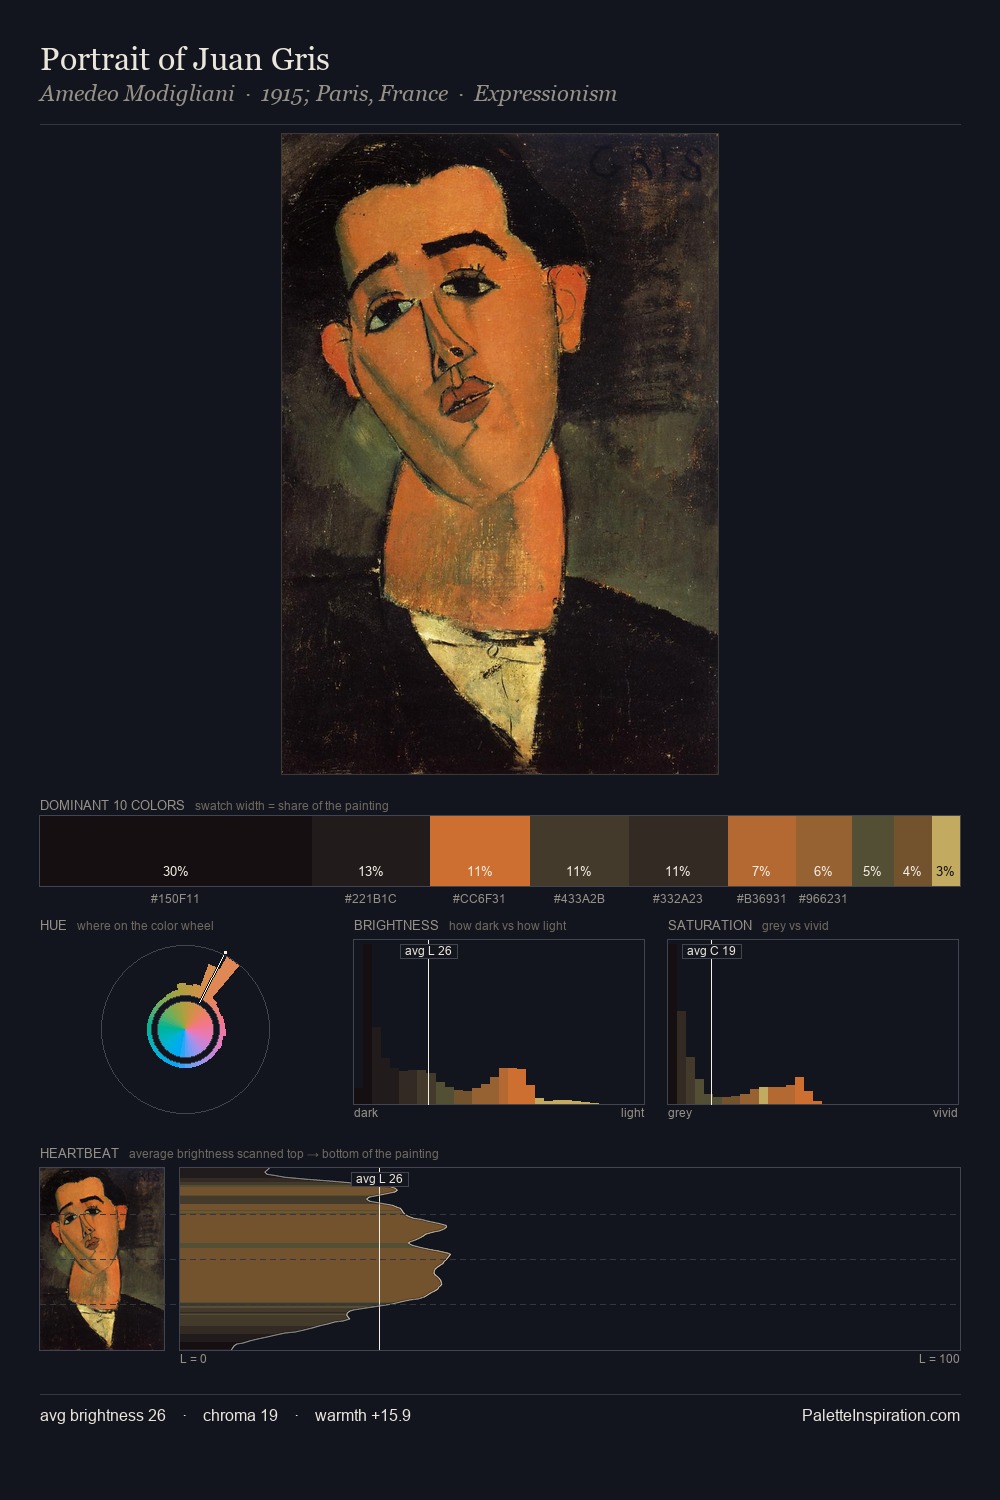1000x1500 pixels.
Task: Click the hex label #150F11
Action: (175, 899)
